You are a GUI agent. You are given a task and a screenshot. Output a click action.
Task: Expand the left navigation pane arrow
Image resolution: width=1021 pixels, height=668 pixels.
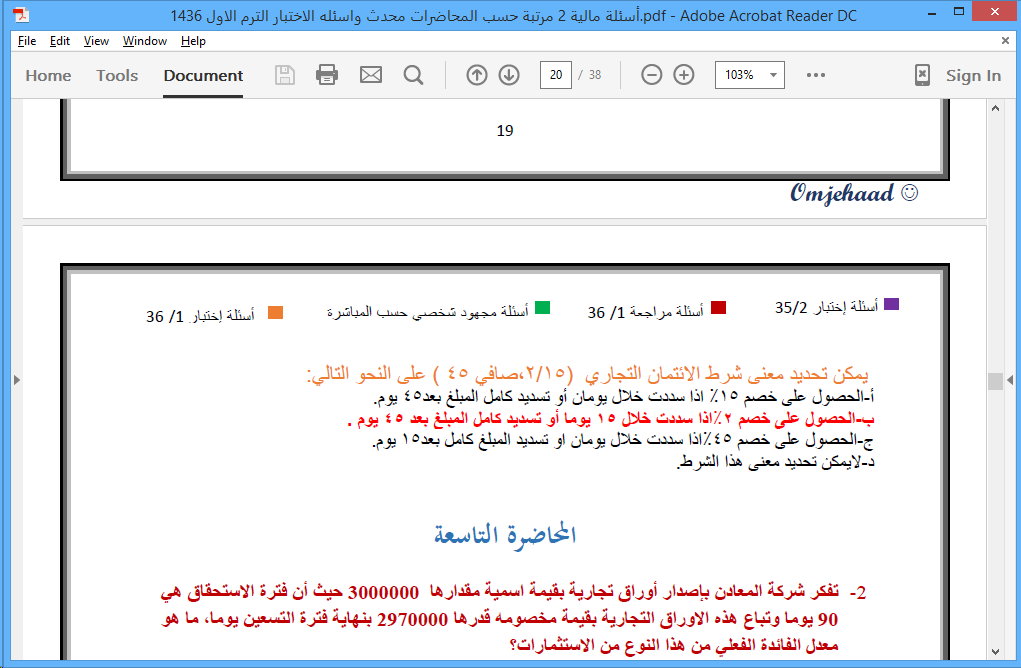pos(17,380)
